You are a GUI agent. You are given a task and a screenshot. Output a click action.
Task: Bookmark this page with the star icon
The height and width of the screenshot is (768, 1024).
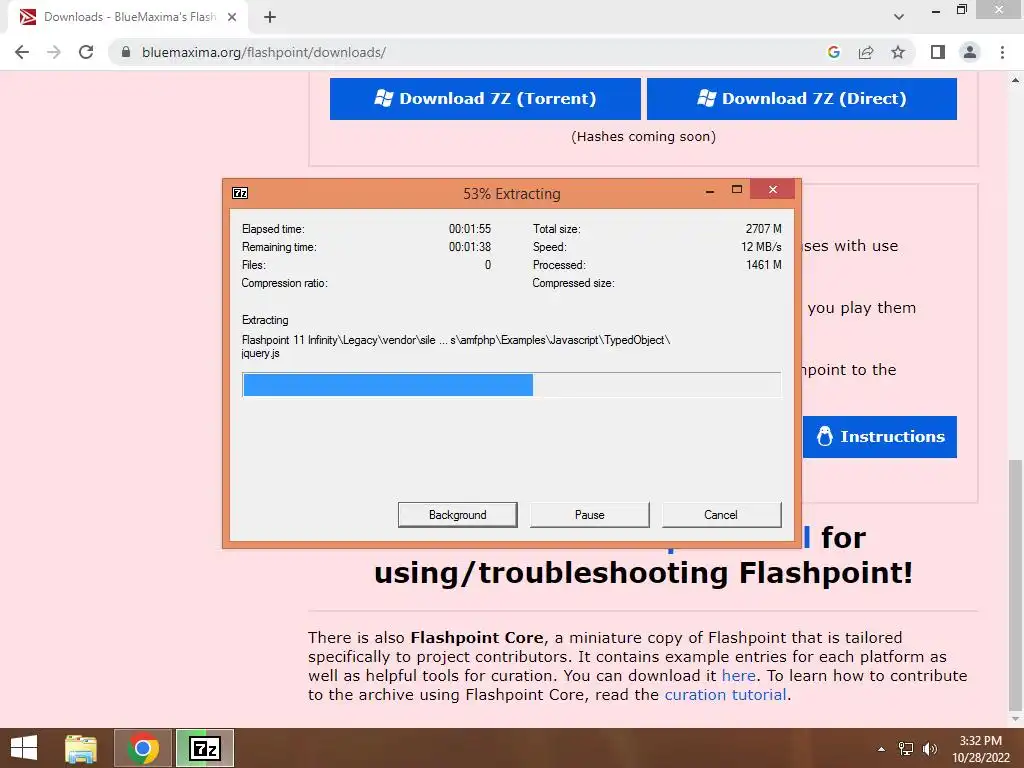click(898, 52)
